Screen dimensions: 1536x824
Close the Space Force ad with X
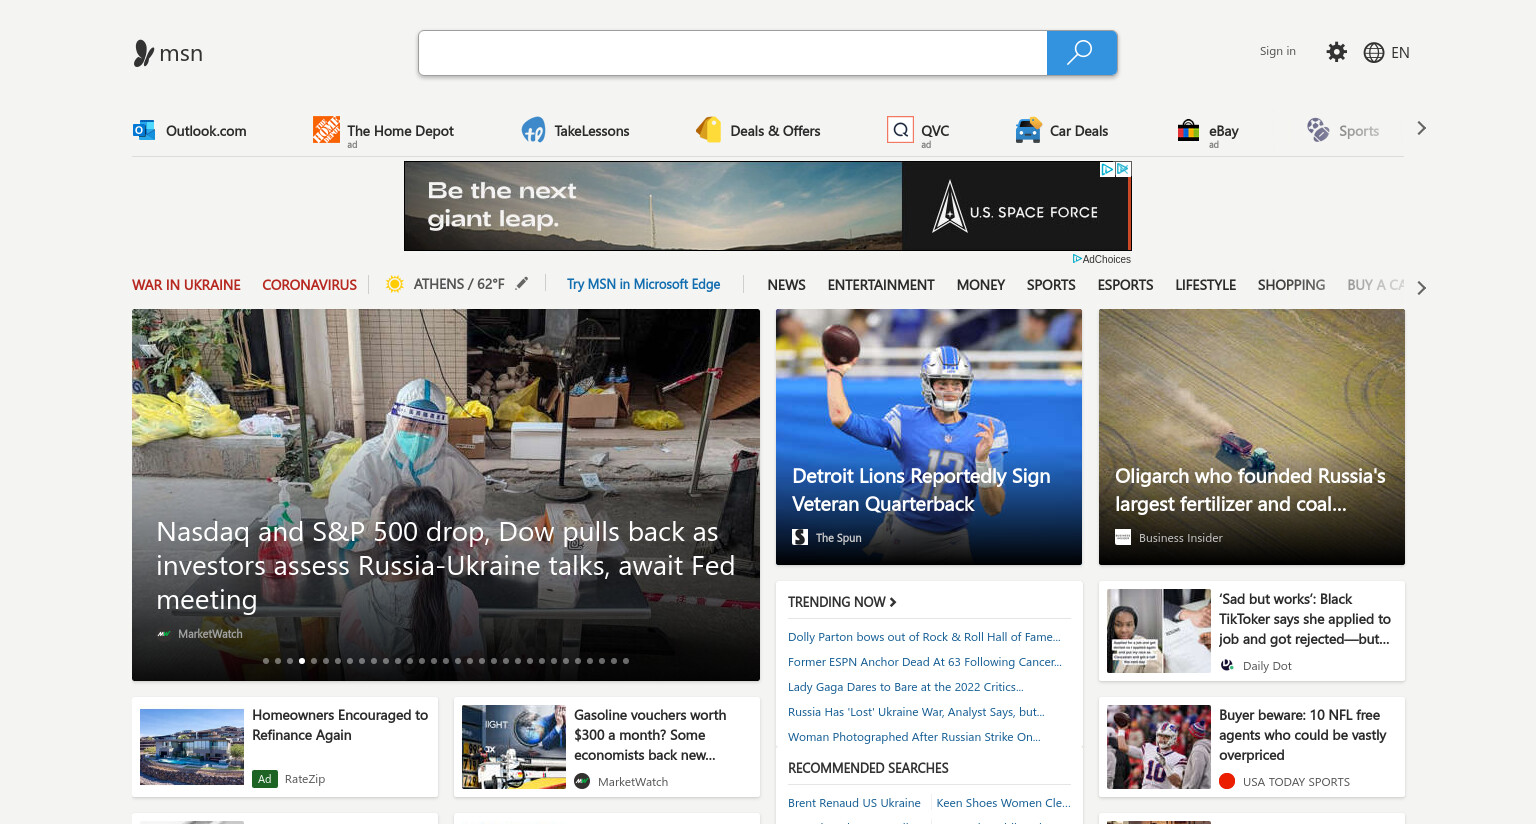[x=1123, y=169]
